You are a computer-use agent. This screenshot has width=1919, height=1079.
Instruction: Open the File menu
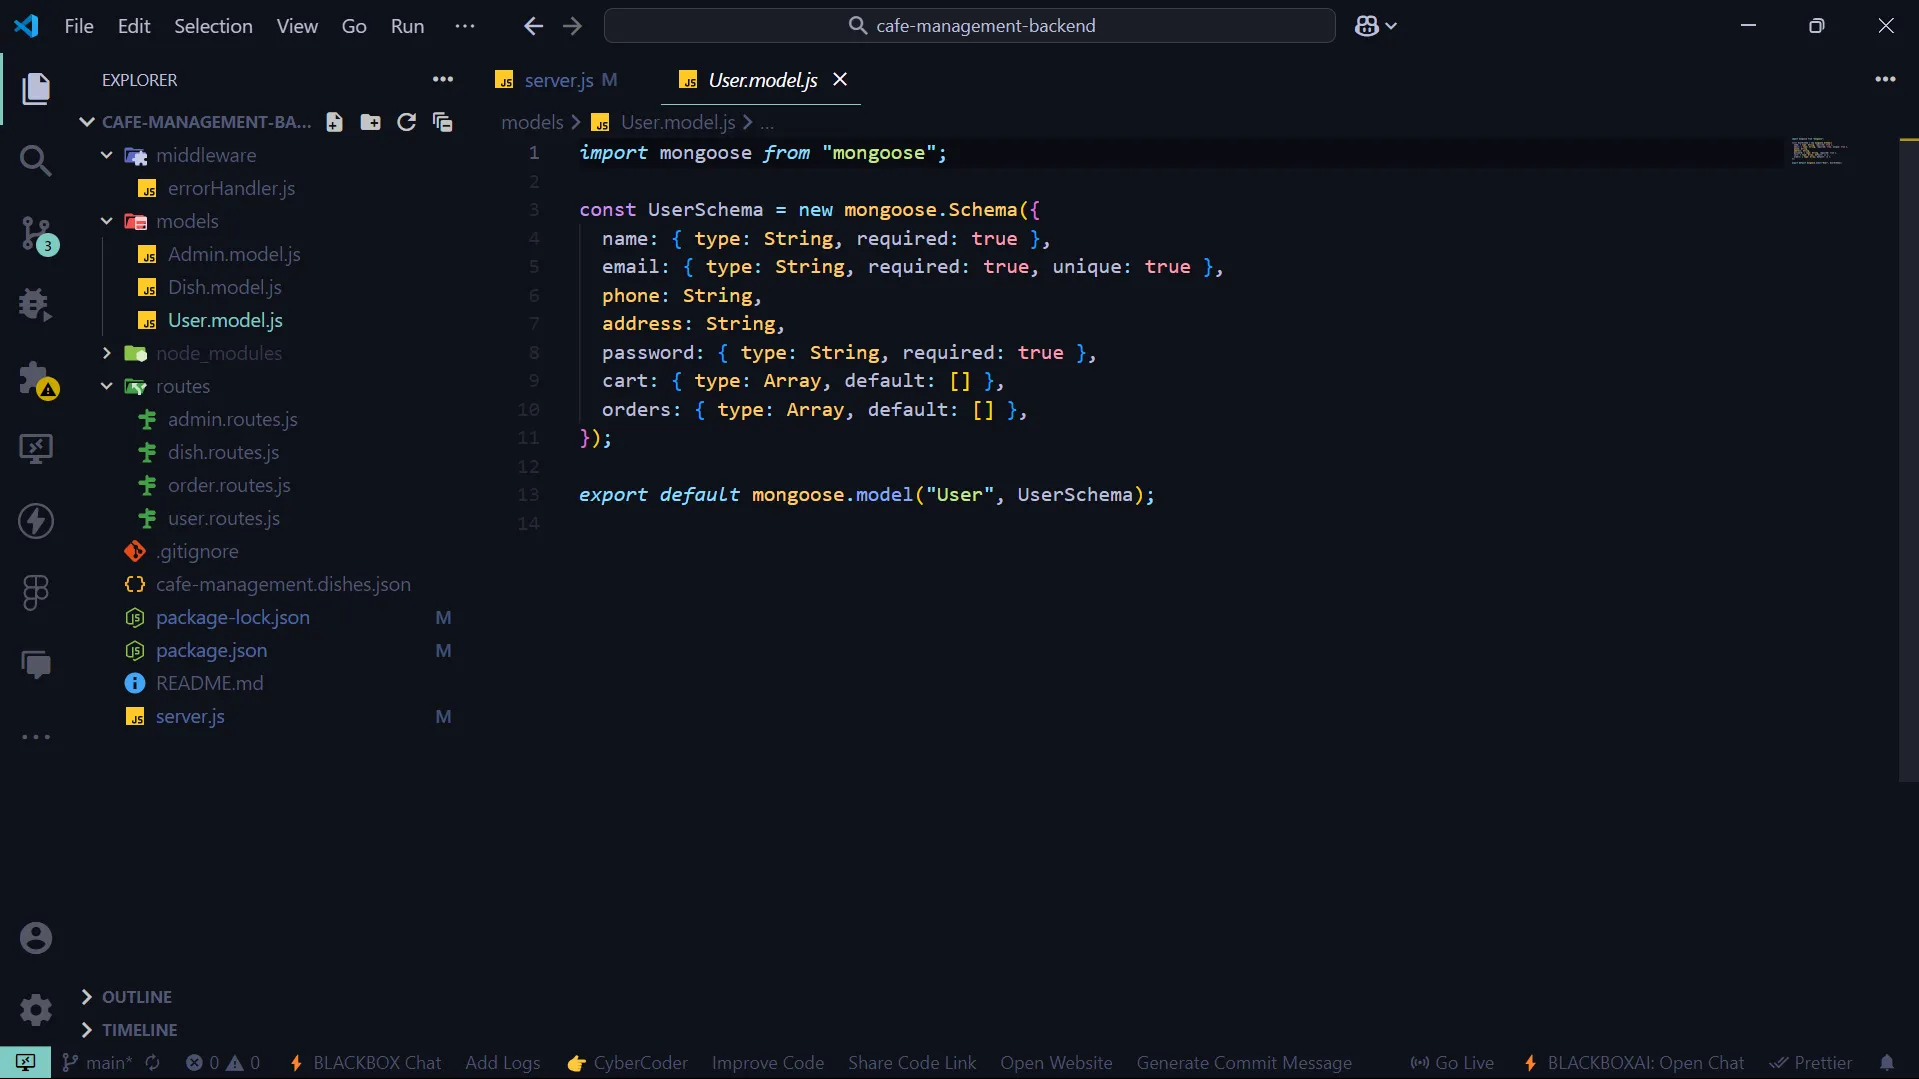tap(79, 26)
